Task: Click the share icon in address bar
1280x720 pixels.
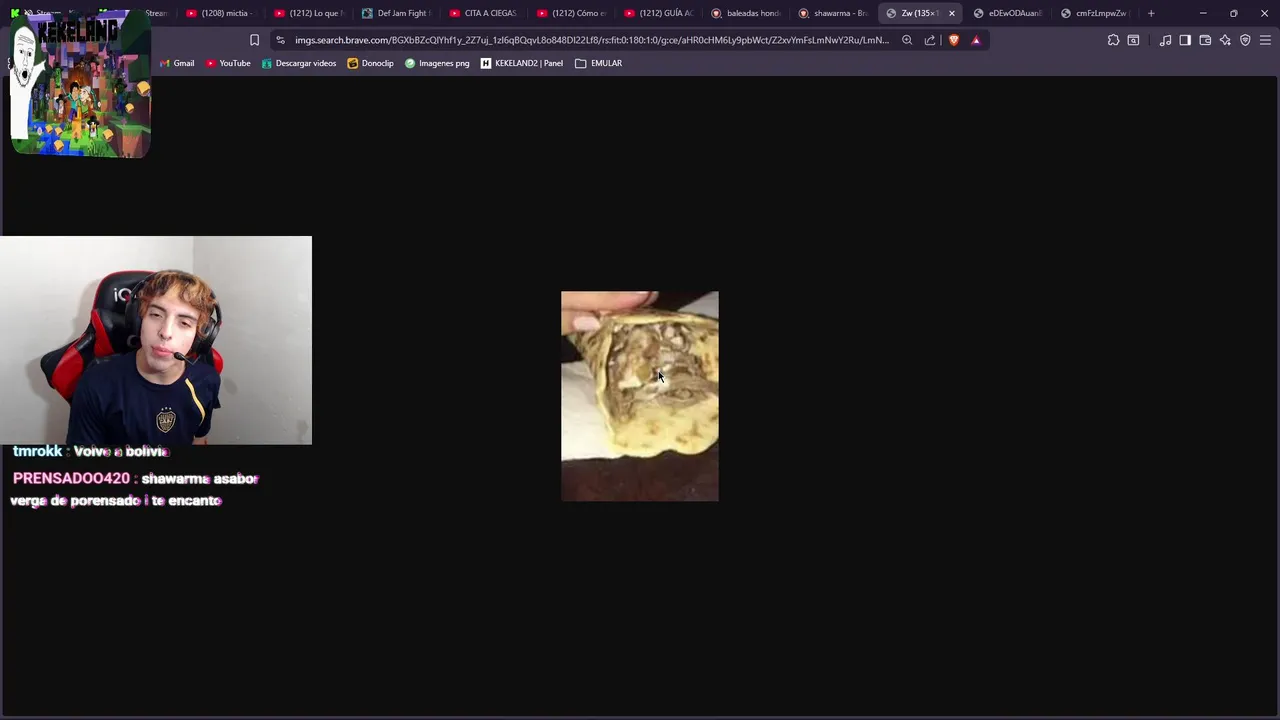Action: (930, 40)
